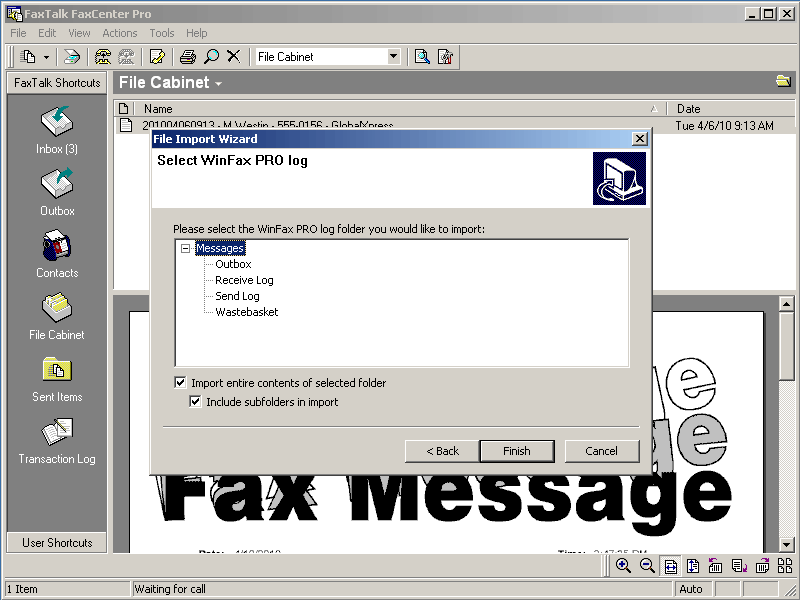The image size is (800, 600).
Task: Open the Transaction Log shortcut
Action: pos(57,441)
